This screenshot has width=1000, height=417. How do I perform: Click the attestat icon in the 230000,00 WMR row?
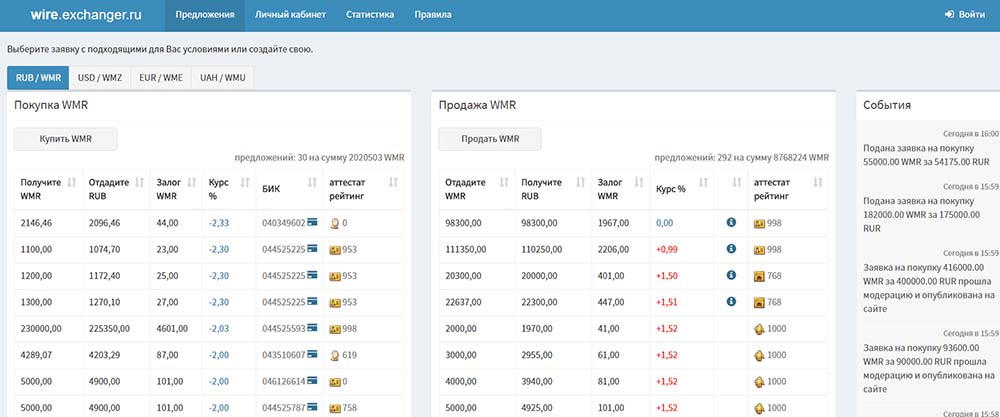tap(334, 329)
